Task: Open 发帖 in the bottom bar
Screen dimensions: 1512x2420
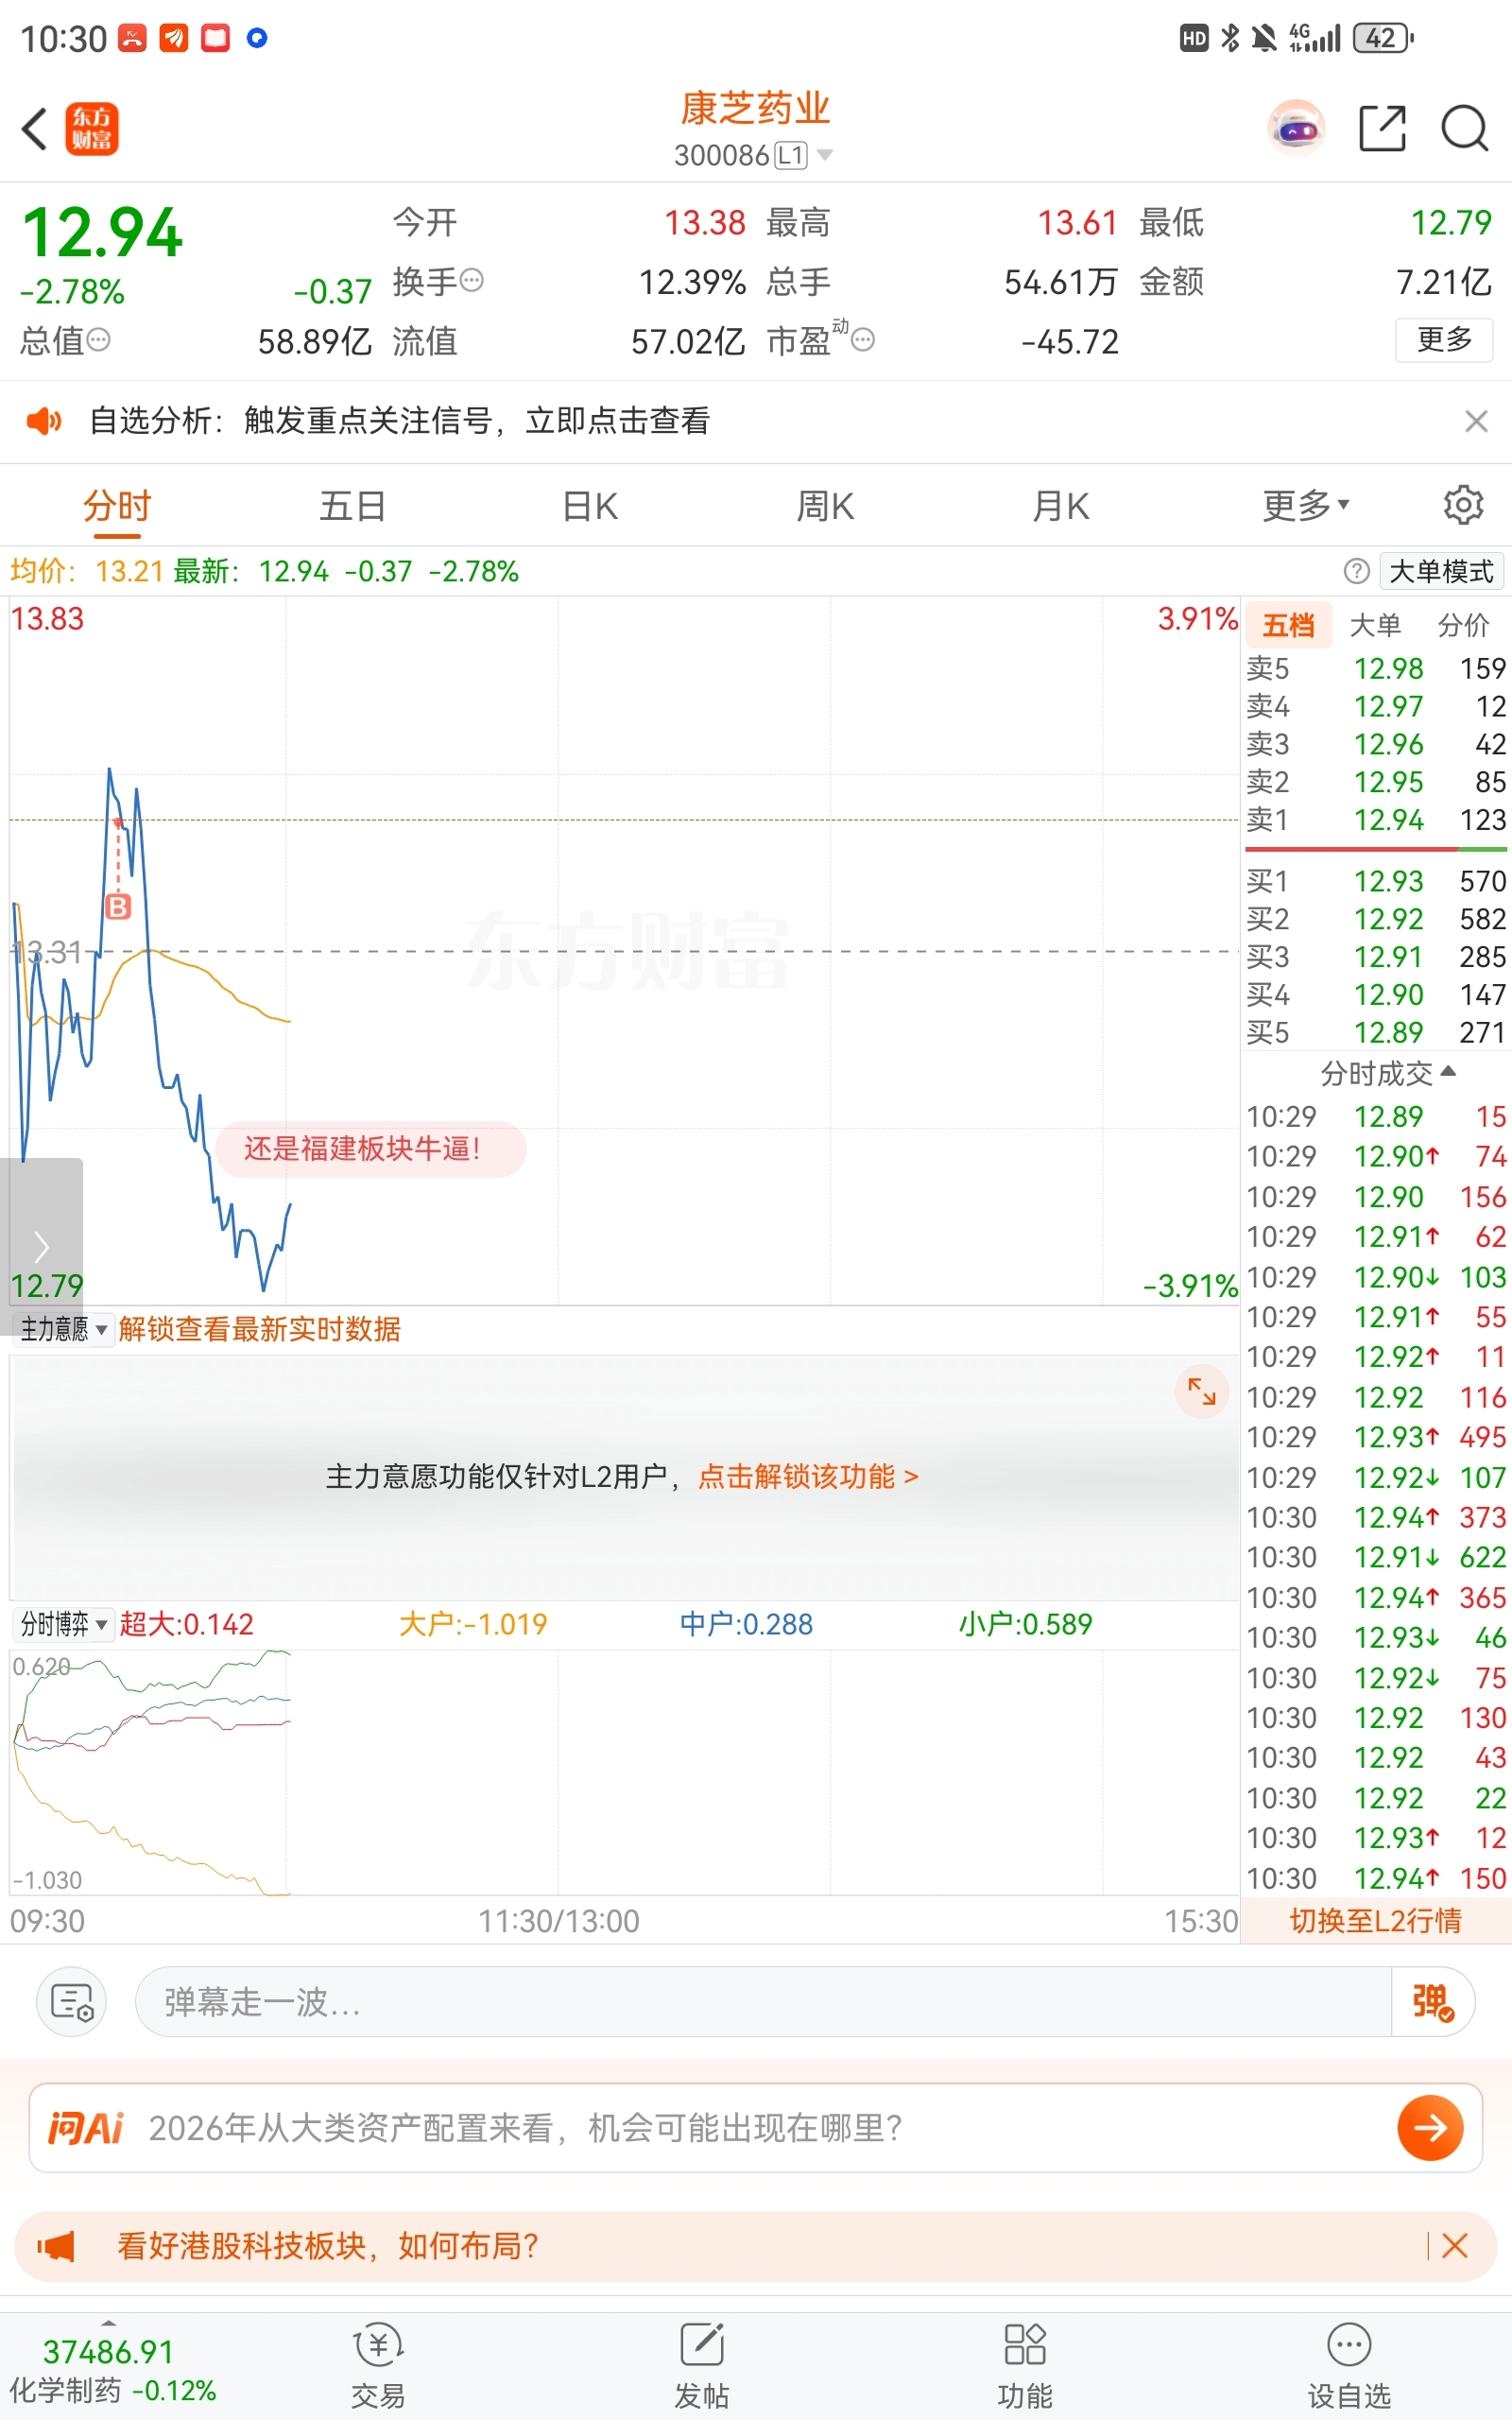Action: click(701, 2366)
